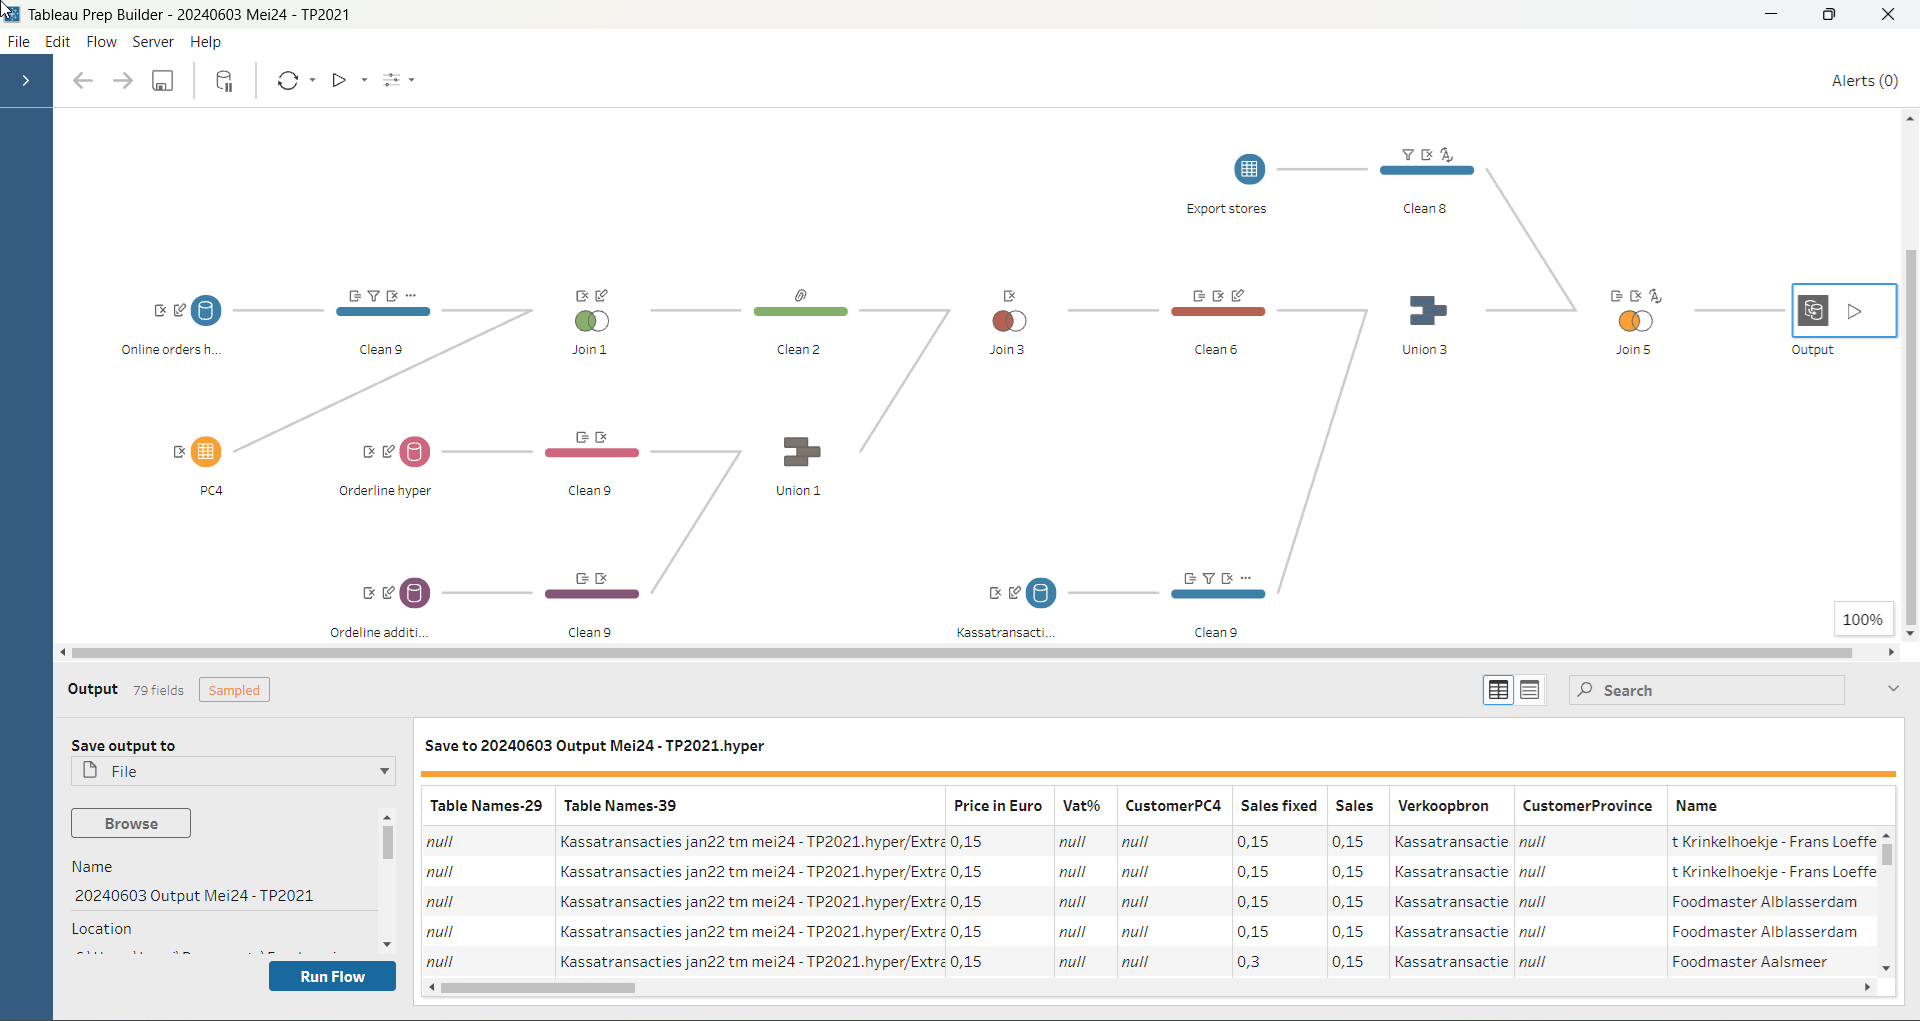Image resolution: width=1920 pixels, height=1021 pixels.
Task: Open the refresh dropdown arrow
Action: 313,81
